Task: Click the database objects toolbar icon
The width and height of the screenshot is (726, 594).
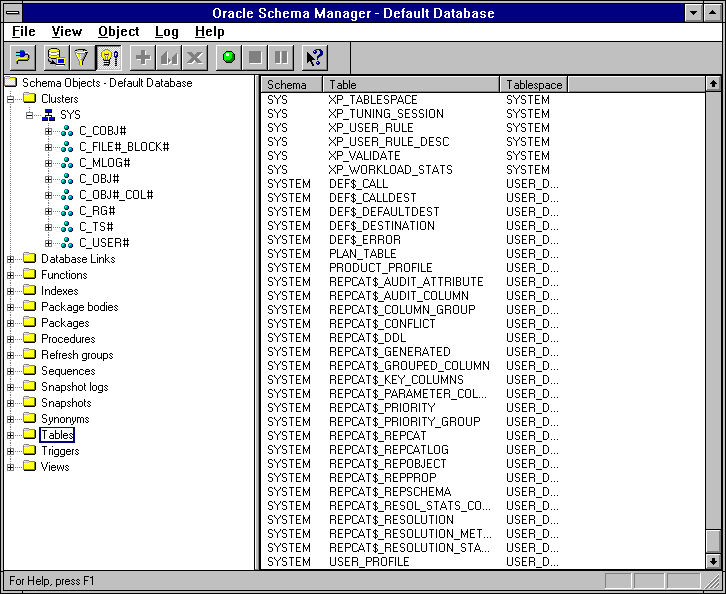Action: tap(56, 57)
